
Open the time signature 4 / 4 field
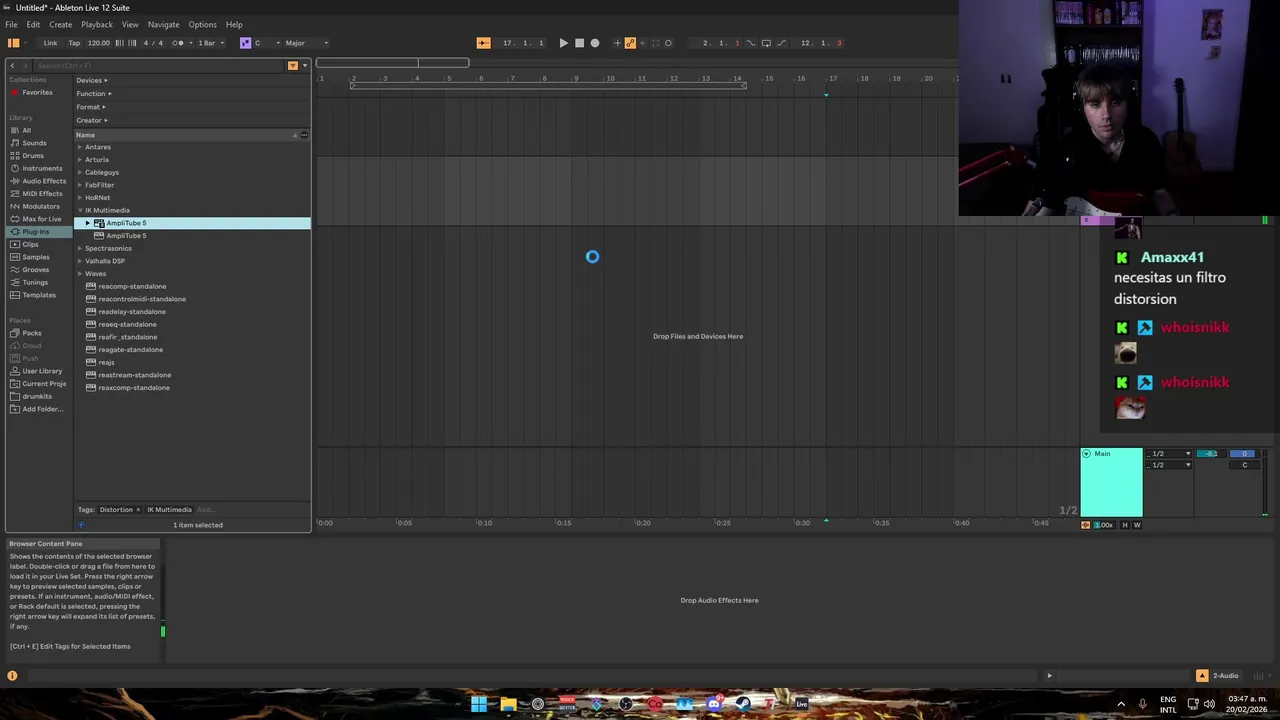click(153, 43)
